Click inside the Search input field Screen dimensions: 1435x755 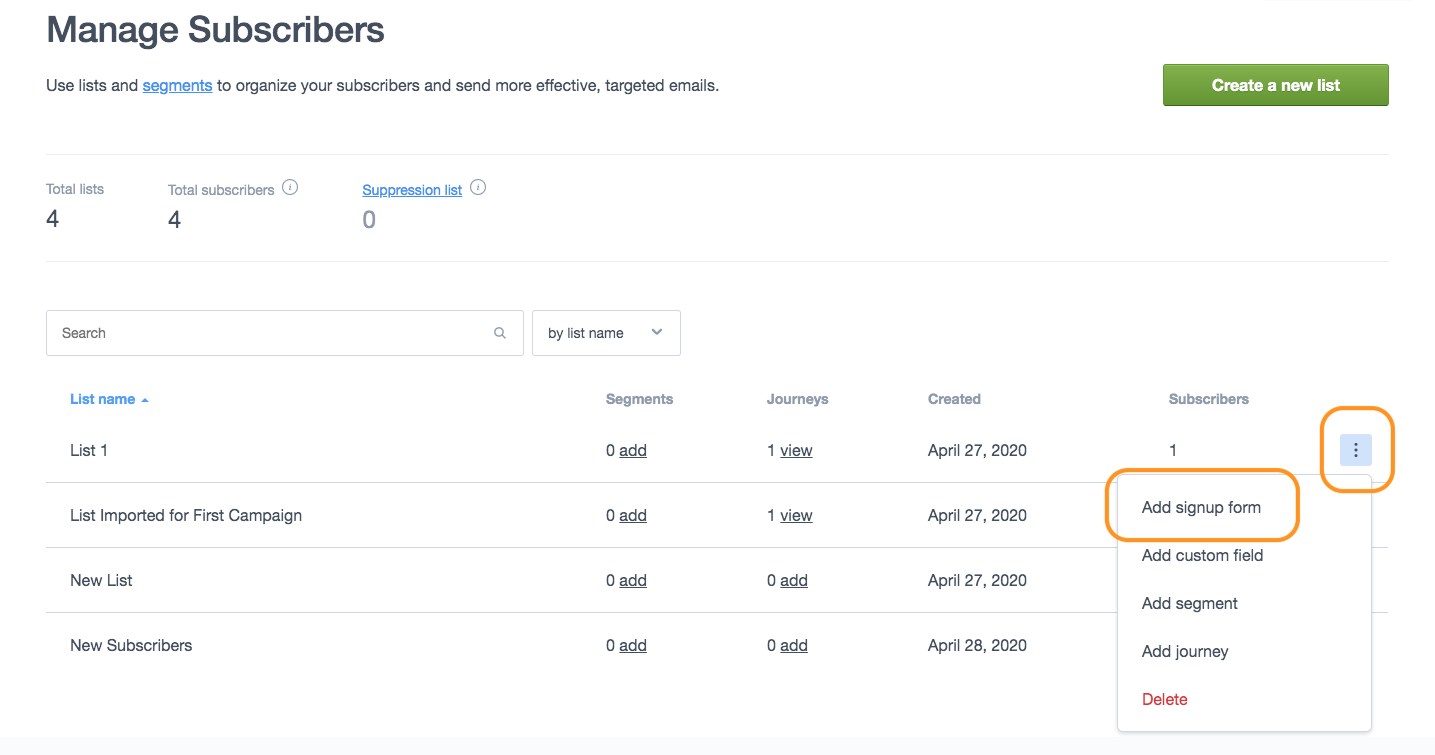[270, 333]
